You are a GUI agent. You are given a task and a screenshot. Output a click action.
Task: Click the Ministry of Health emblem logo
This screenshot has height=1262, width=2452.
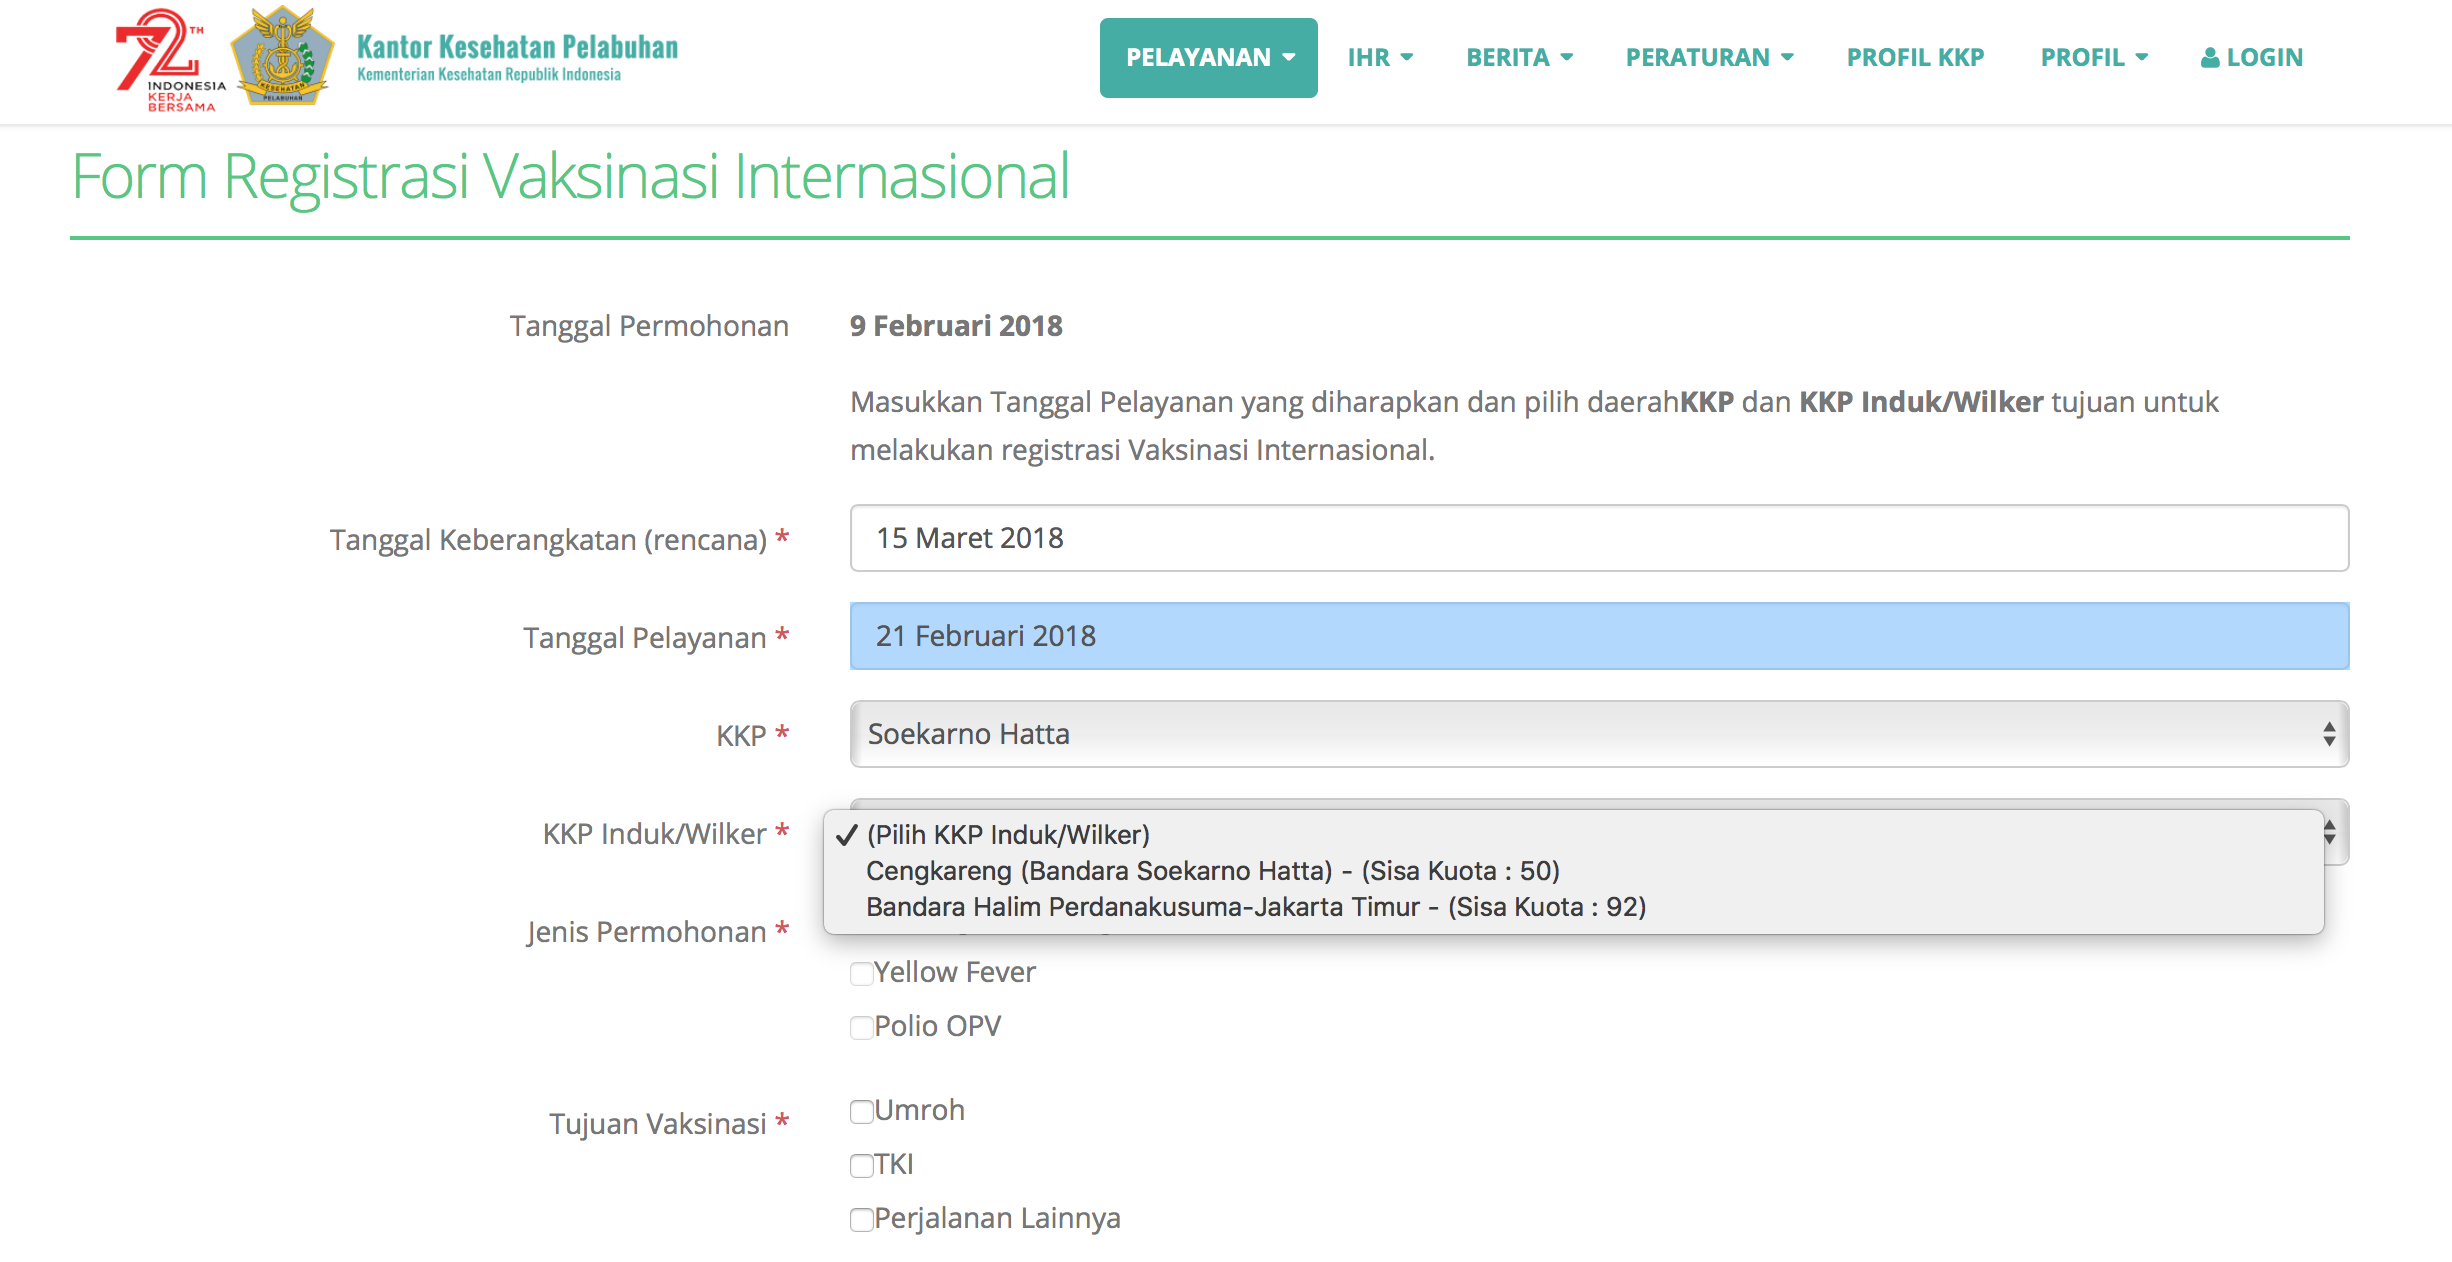[x=283, y=57]
